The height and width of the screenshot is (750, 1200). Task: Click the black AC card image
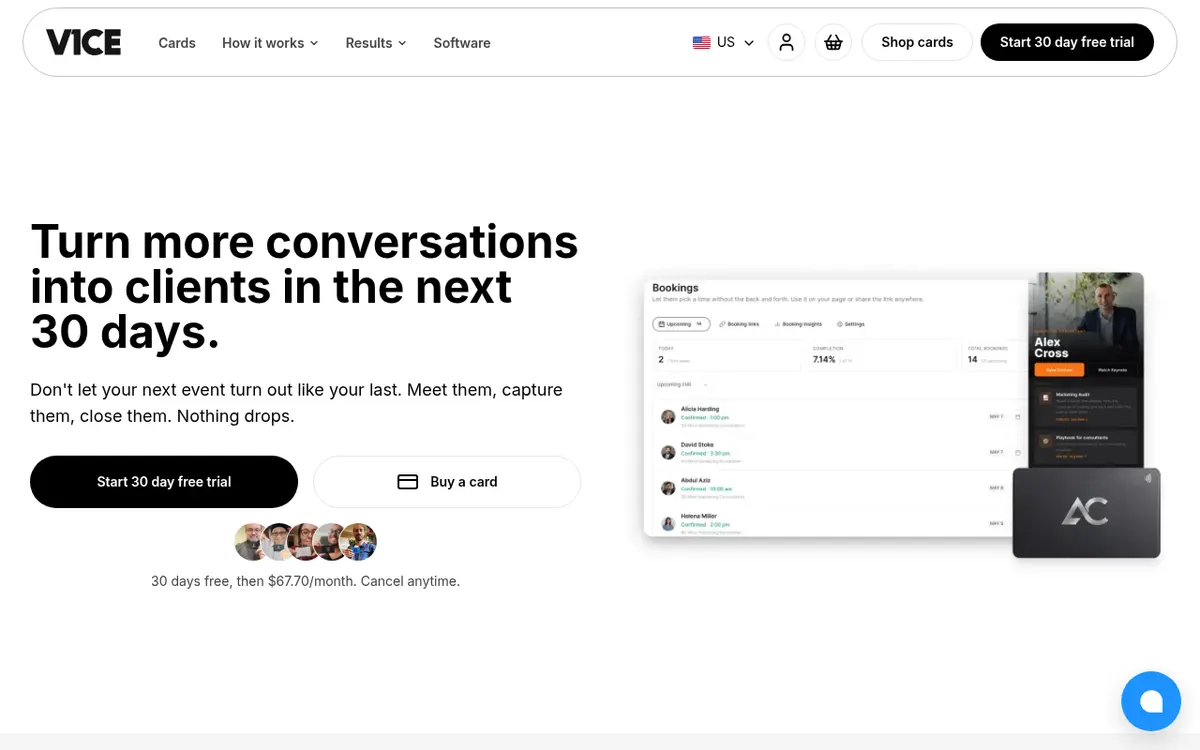(1086, 513)
